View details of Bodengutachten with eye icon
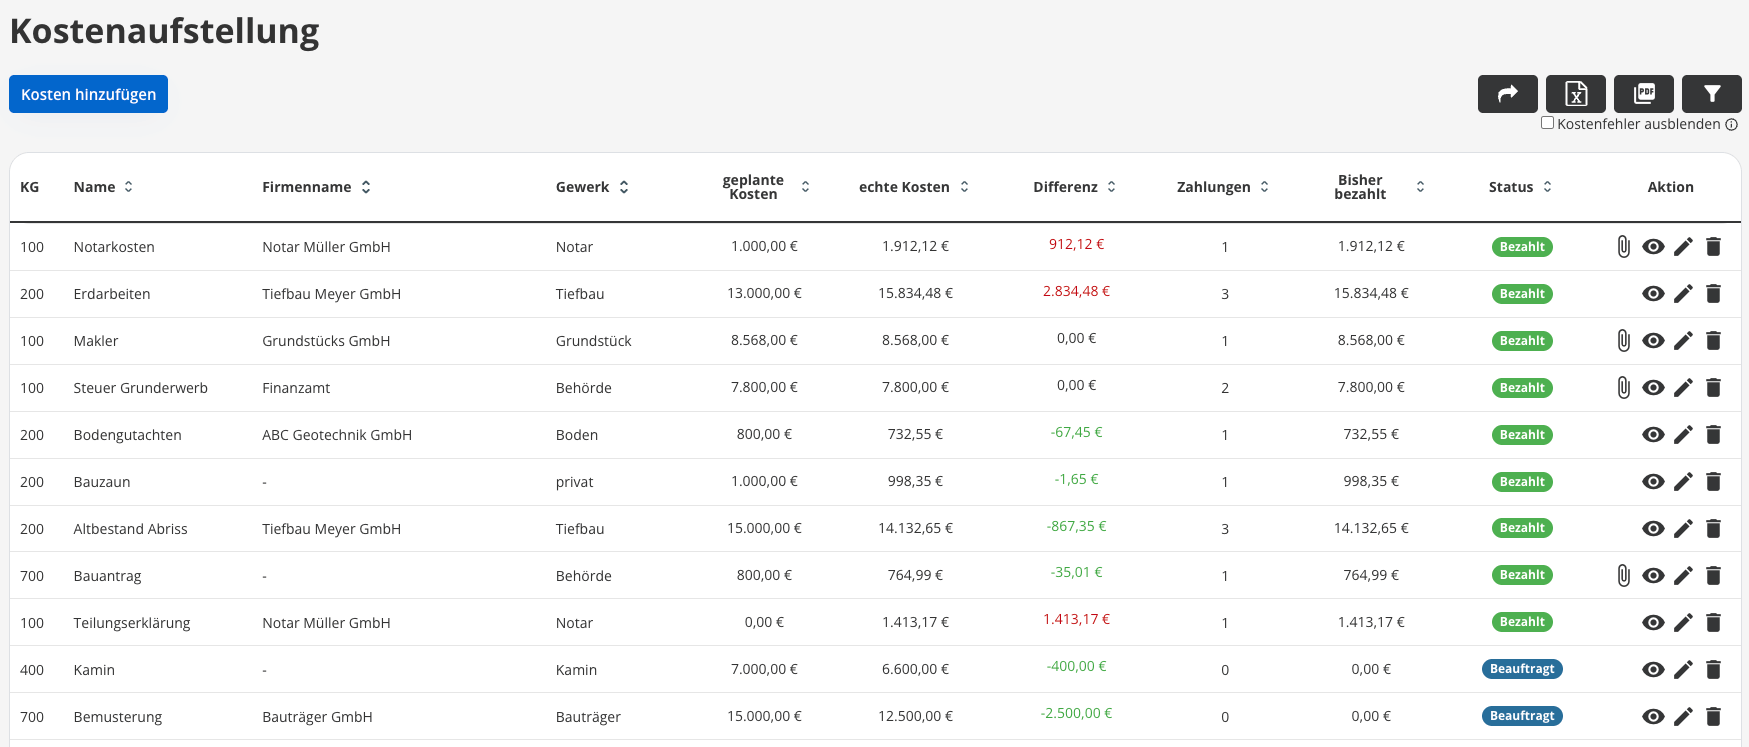Viewport: 1749px width, 747px height. coord(1653,435)
